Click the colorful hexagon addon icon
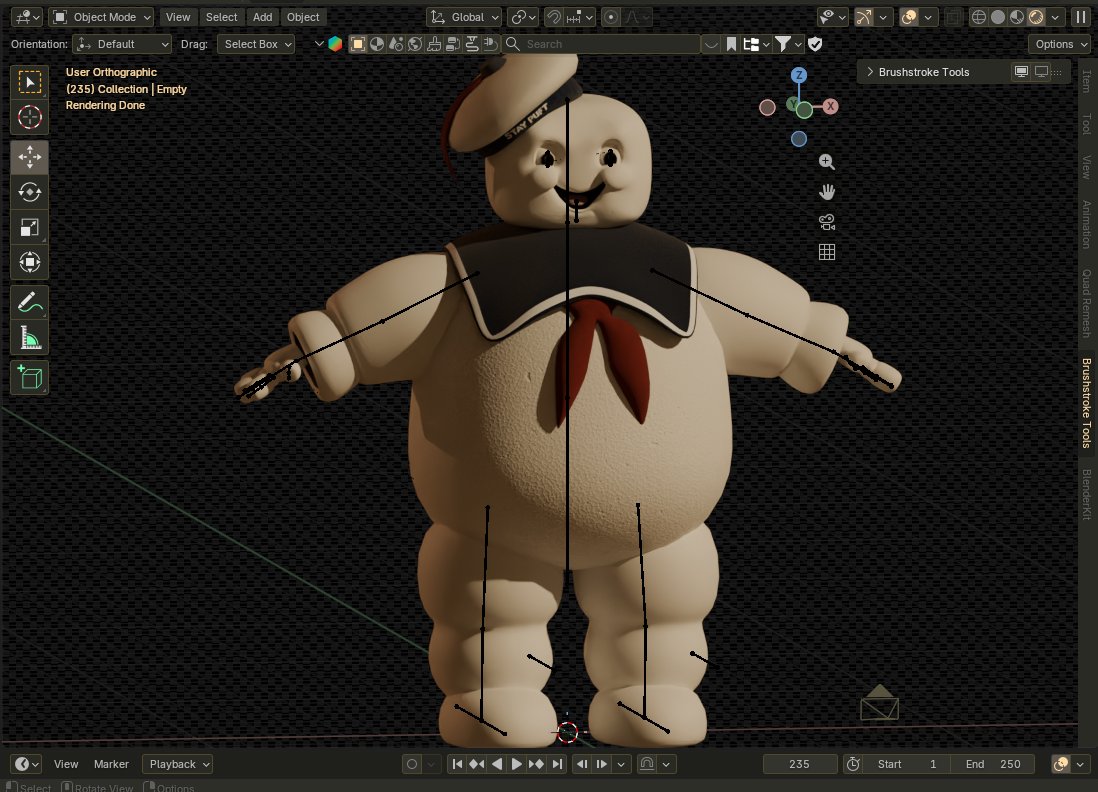The image size is (1098, 792). click(335, 44)
